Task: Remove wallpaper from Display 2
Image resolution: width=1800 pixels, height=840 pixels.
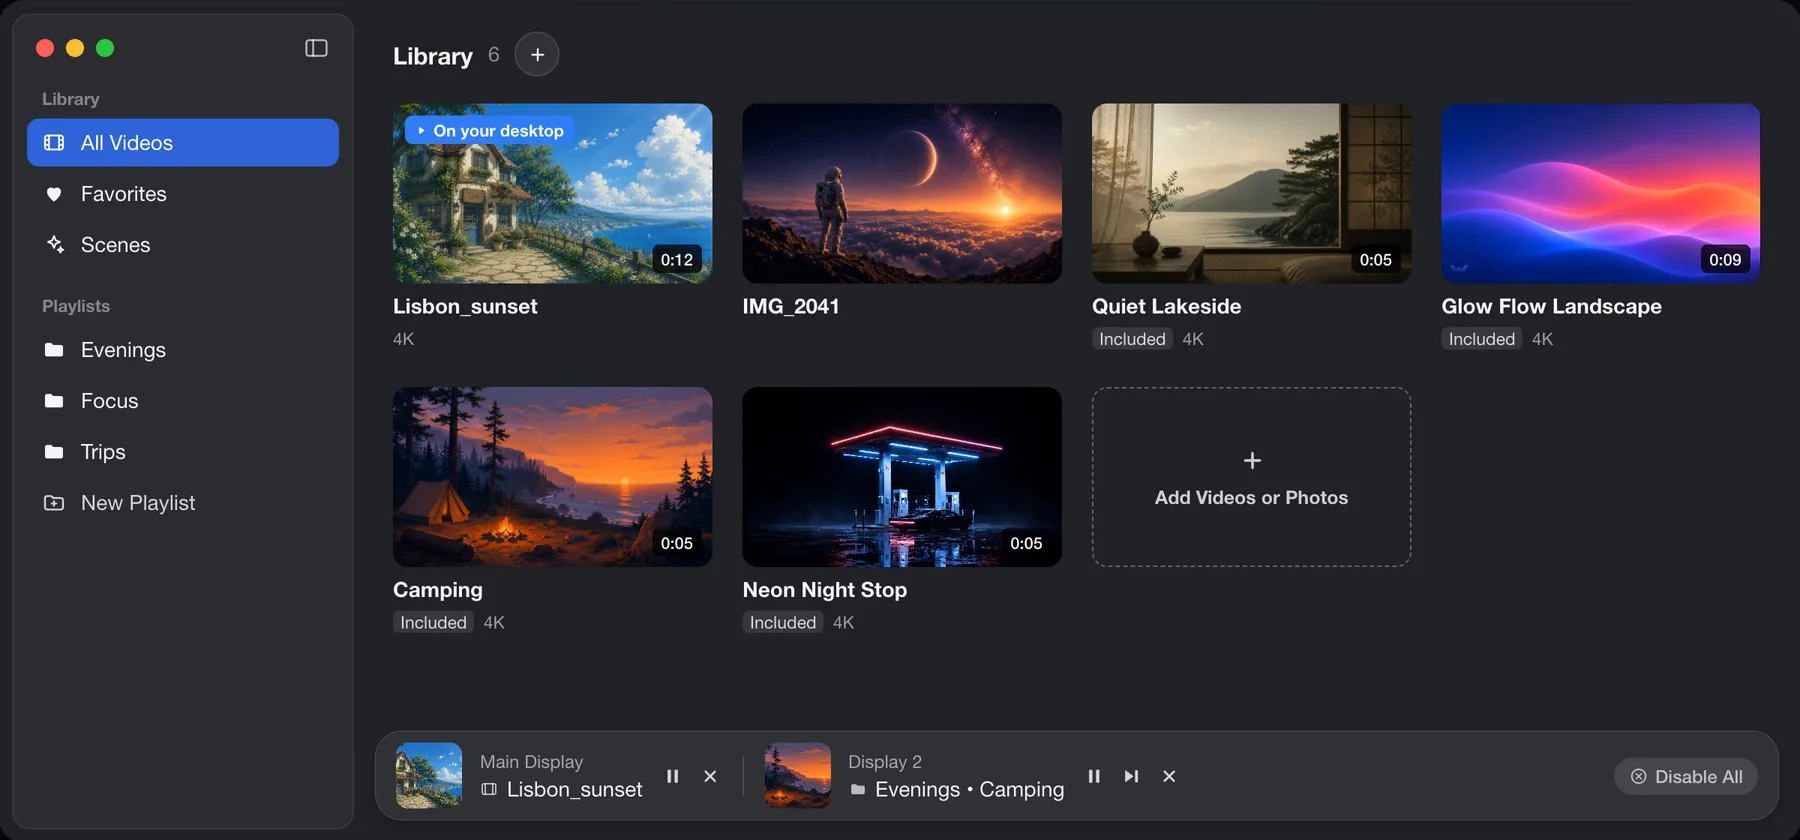Action: tap(1169, 776)
